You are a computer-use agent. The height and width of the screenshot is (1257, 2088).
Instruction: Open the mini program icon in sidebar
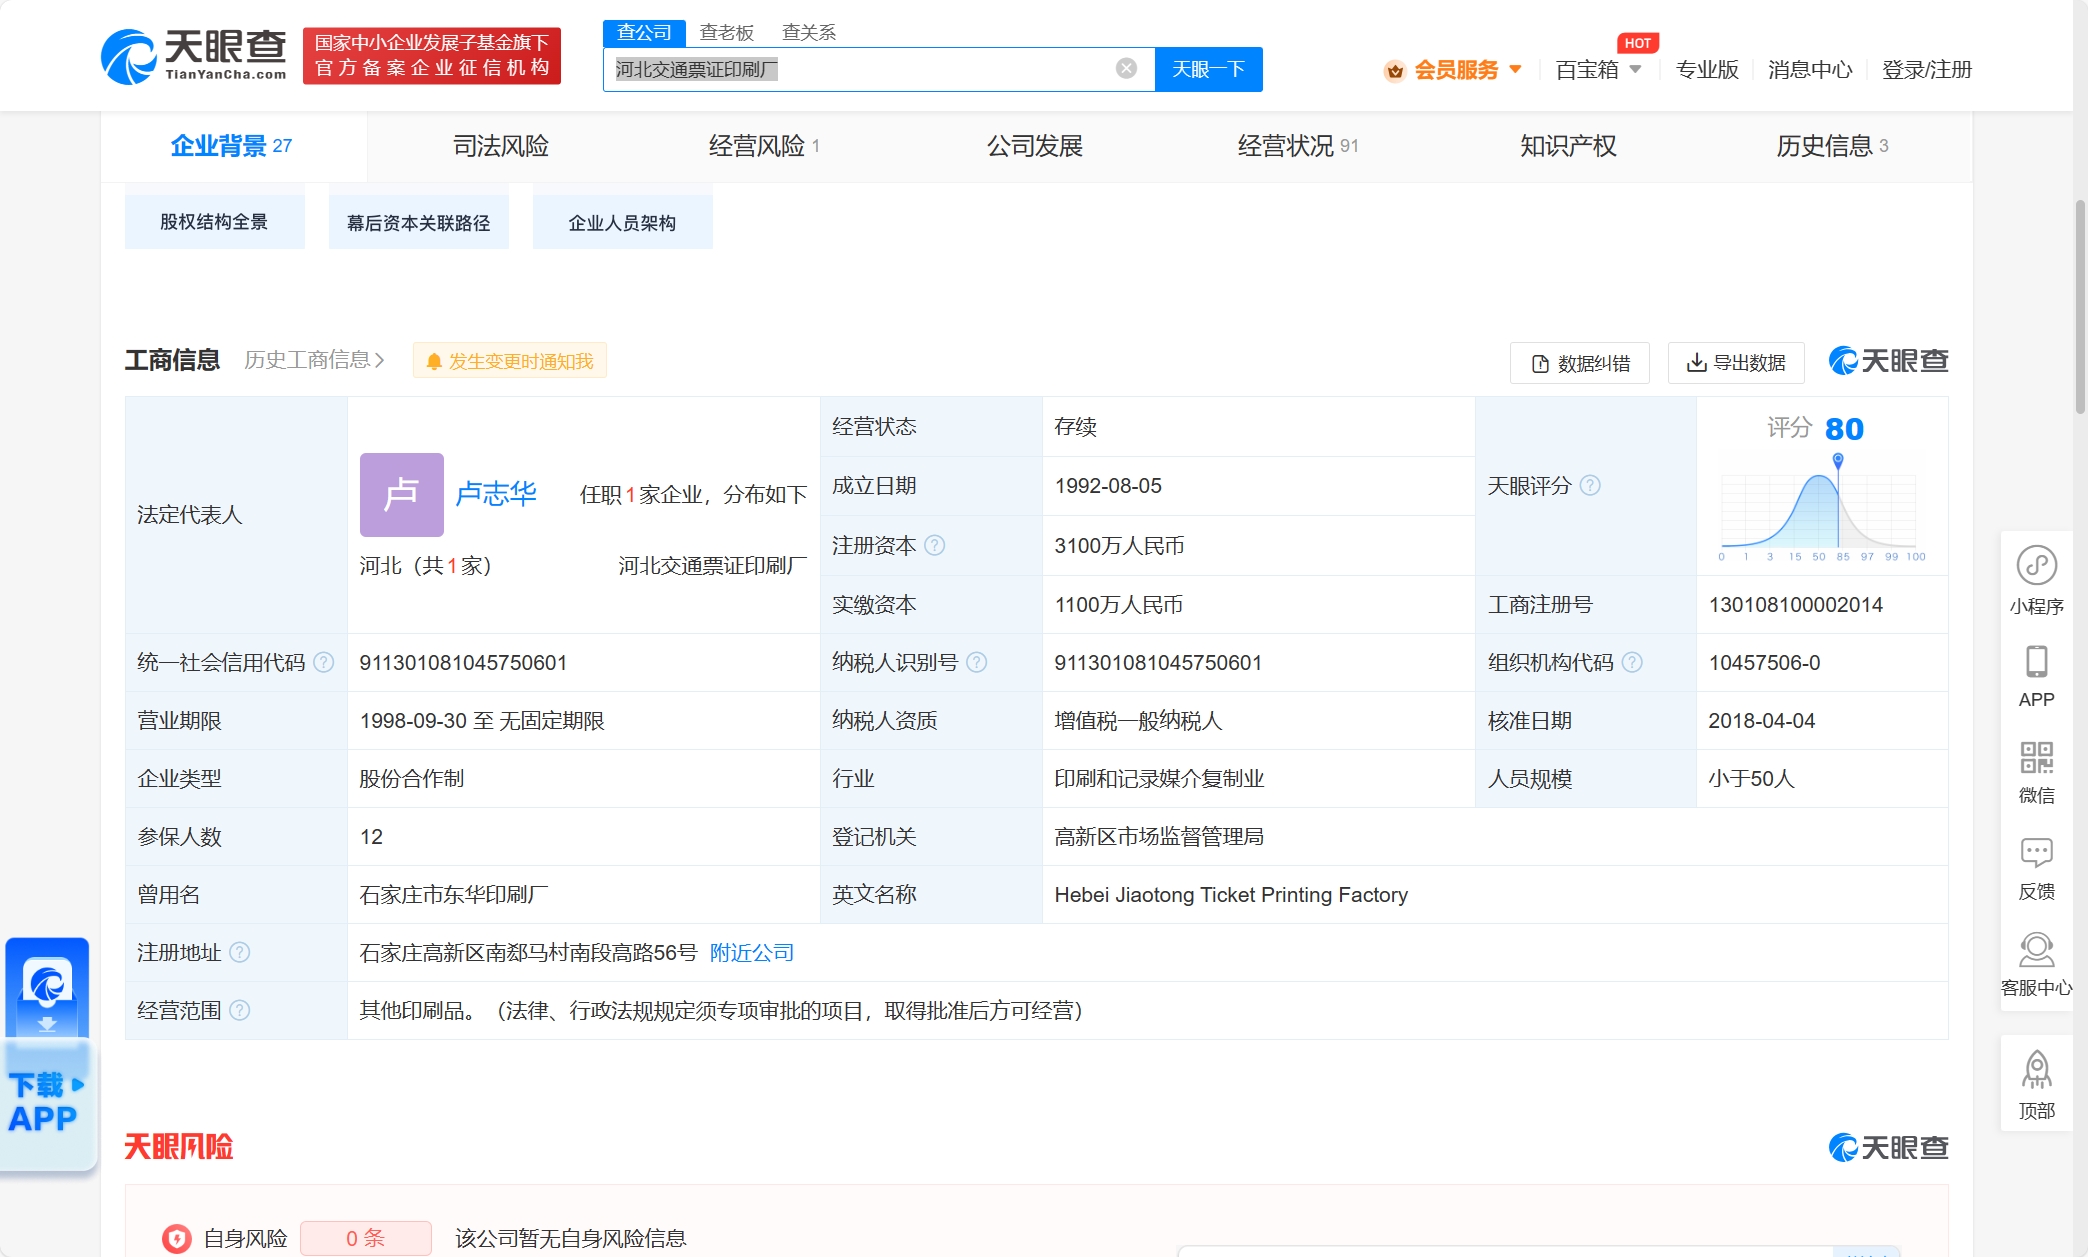tap(2036, 565)
